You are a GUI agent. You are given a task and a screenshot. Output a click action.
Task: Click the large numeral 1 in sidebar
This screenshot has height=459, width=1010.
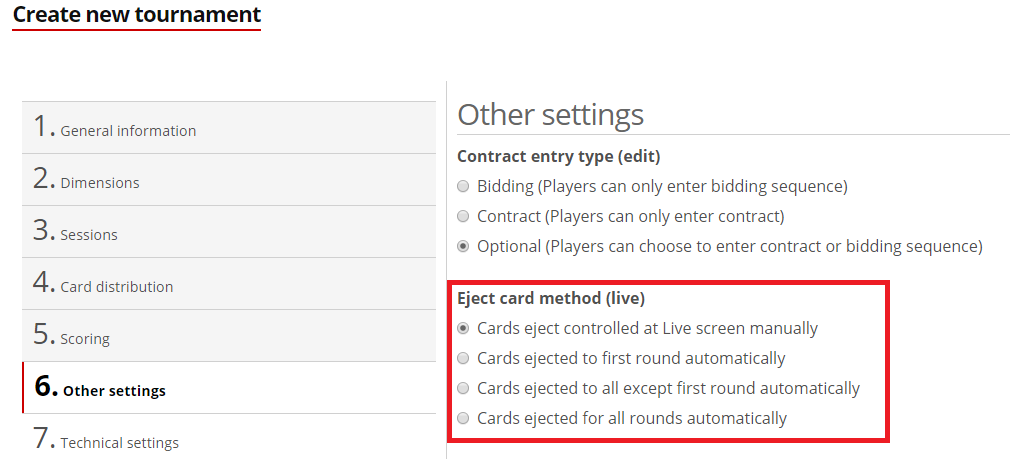41,127
